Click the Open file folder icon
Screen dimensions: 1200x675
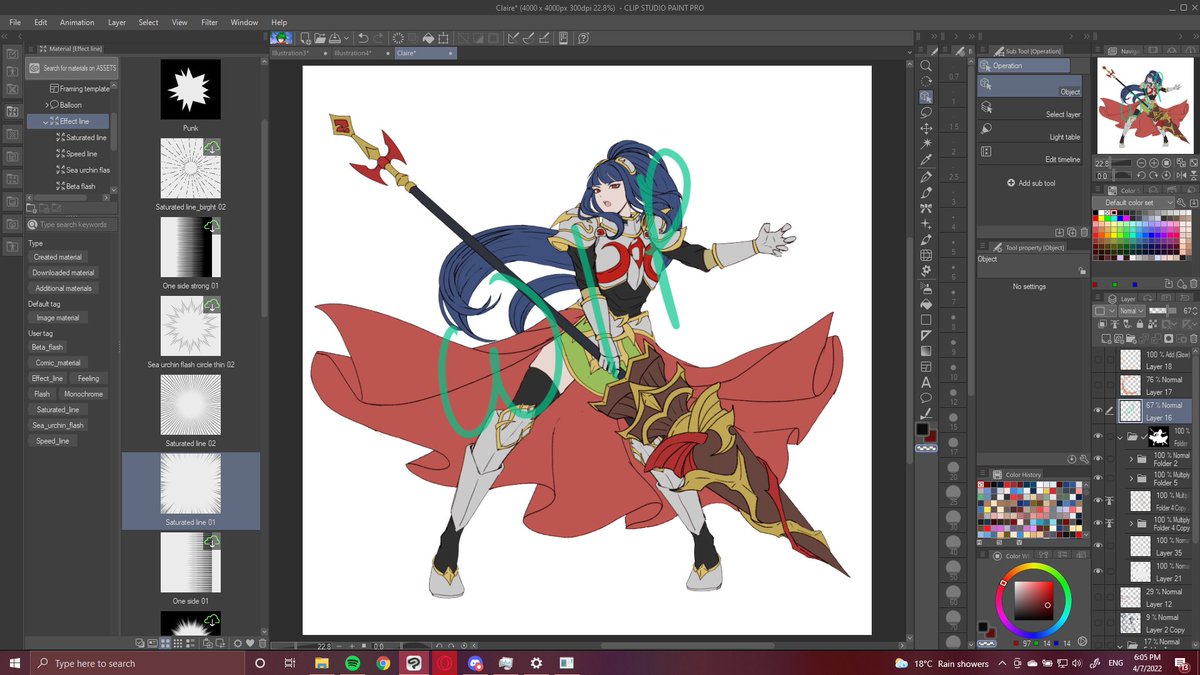pyautogui.click(x=319, y=39)
